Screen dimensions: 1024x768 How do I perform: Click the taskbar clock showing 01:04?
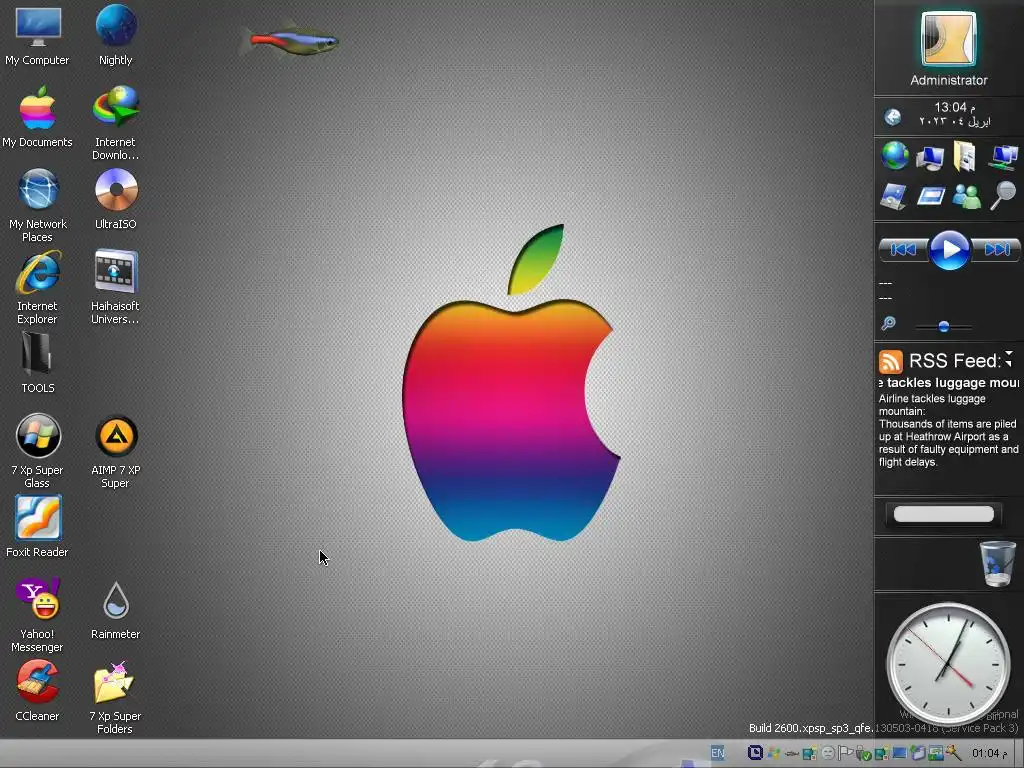pos(989,753)
